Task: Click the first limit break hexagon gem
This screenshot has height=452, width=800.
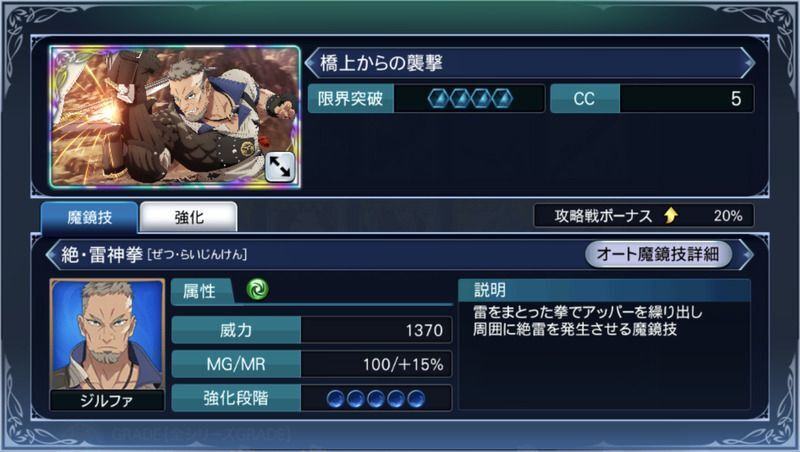Action: [438, 98]
